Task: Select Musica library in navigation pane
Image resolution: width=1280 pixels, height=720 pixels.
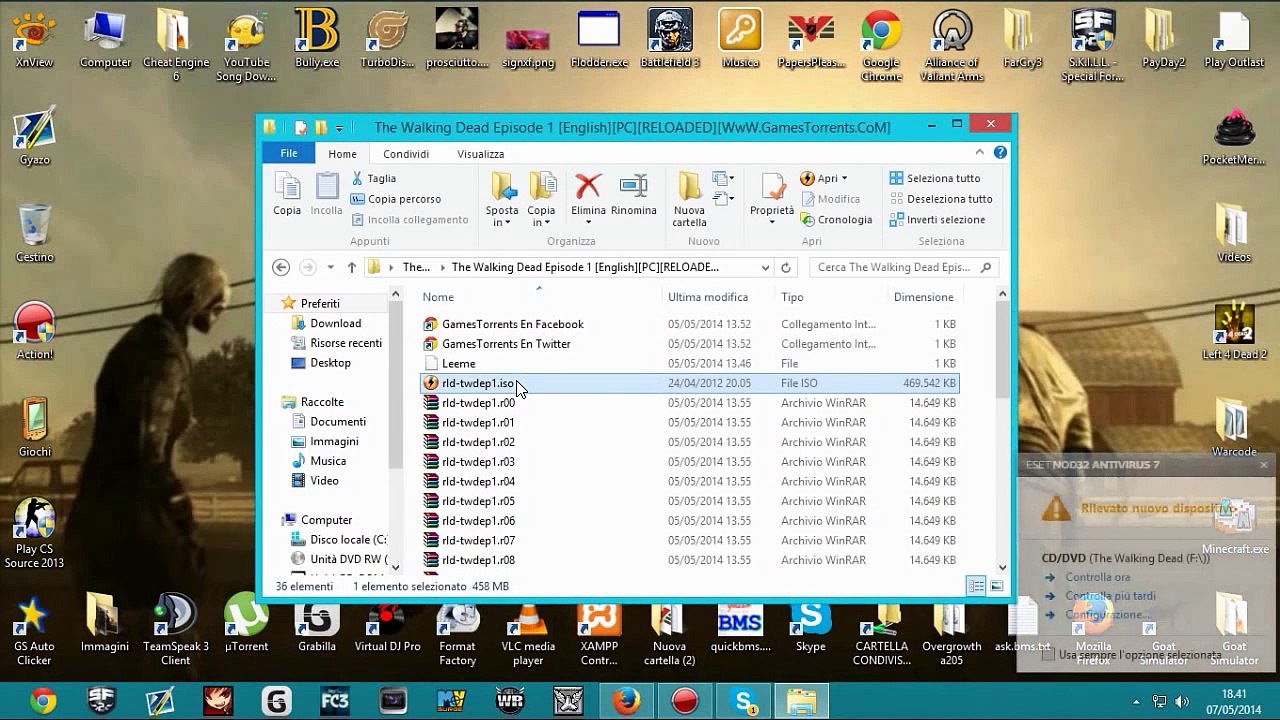Action: [328, 461]
